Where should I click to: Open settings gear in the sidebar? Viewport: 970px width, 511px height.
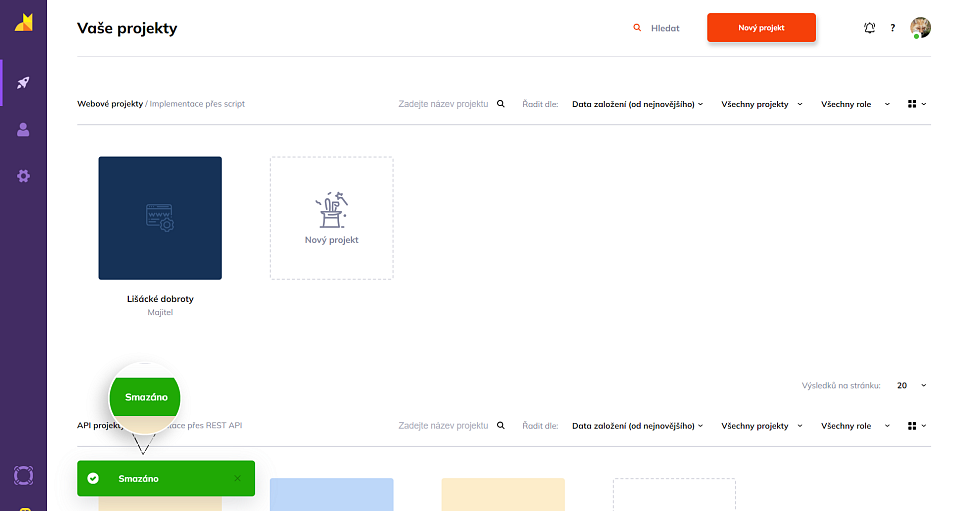[x=23, y=176]
